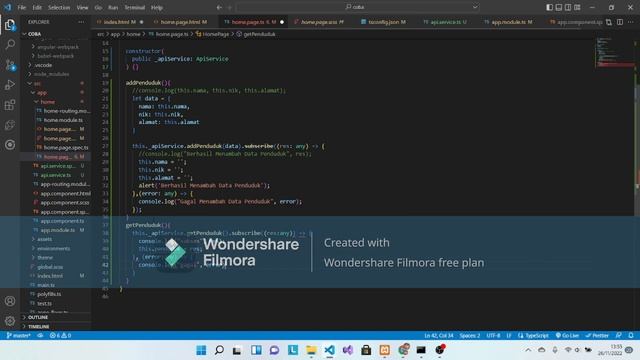Expand the OUTLINE section
The width and height of the screenshot is (640, 360).
point(55,317)
